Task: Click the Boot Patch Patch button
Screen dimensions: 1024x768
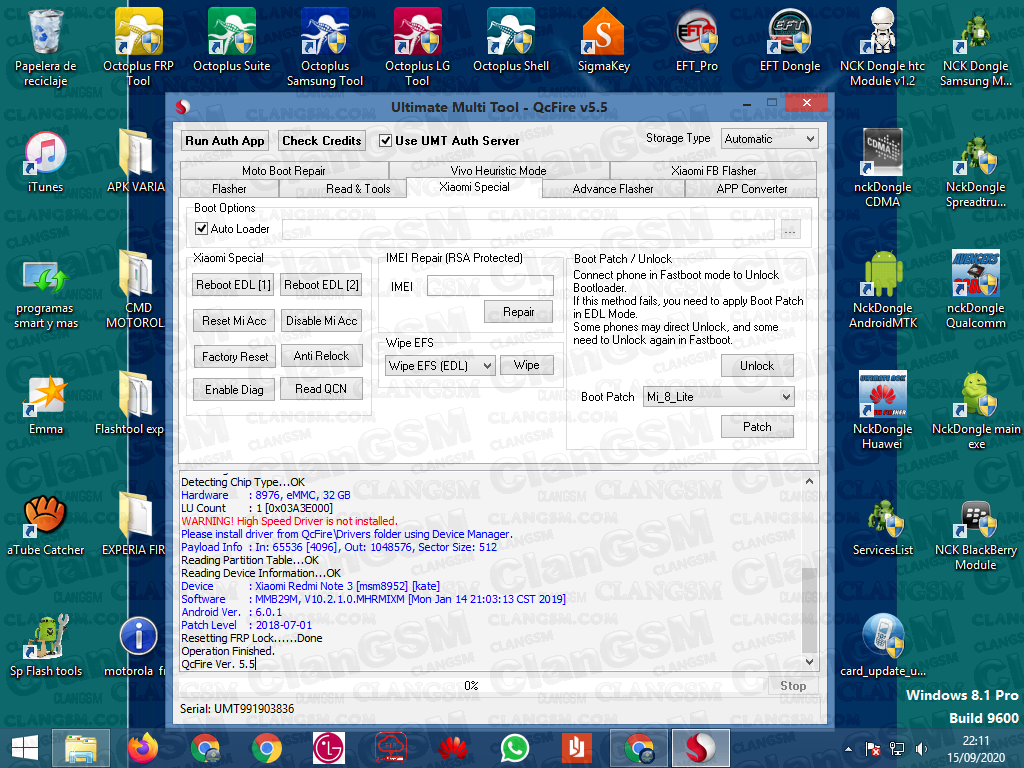Action: pyautogui.click(x=757, y=426)
